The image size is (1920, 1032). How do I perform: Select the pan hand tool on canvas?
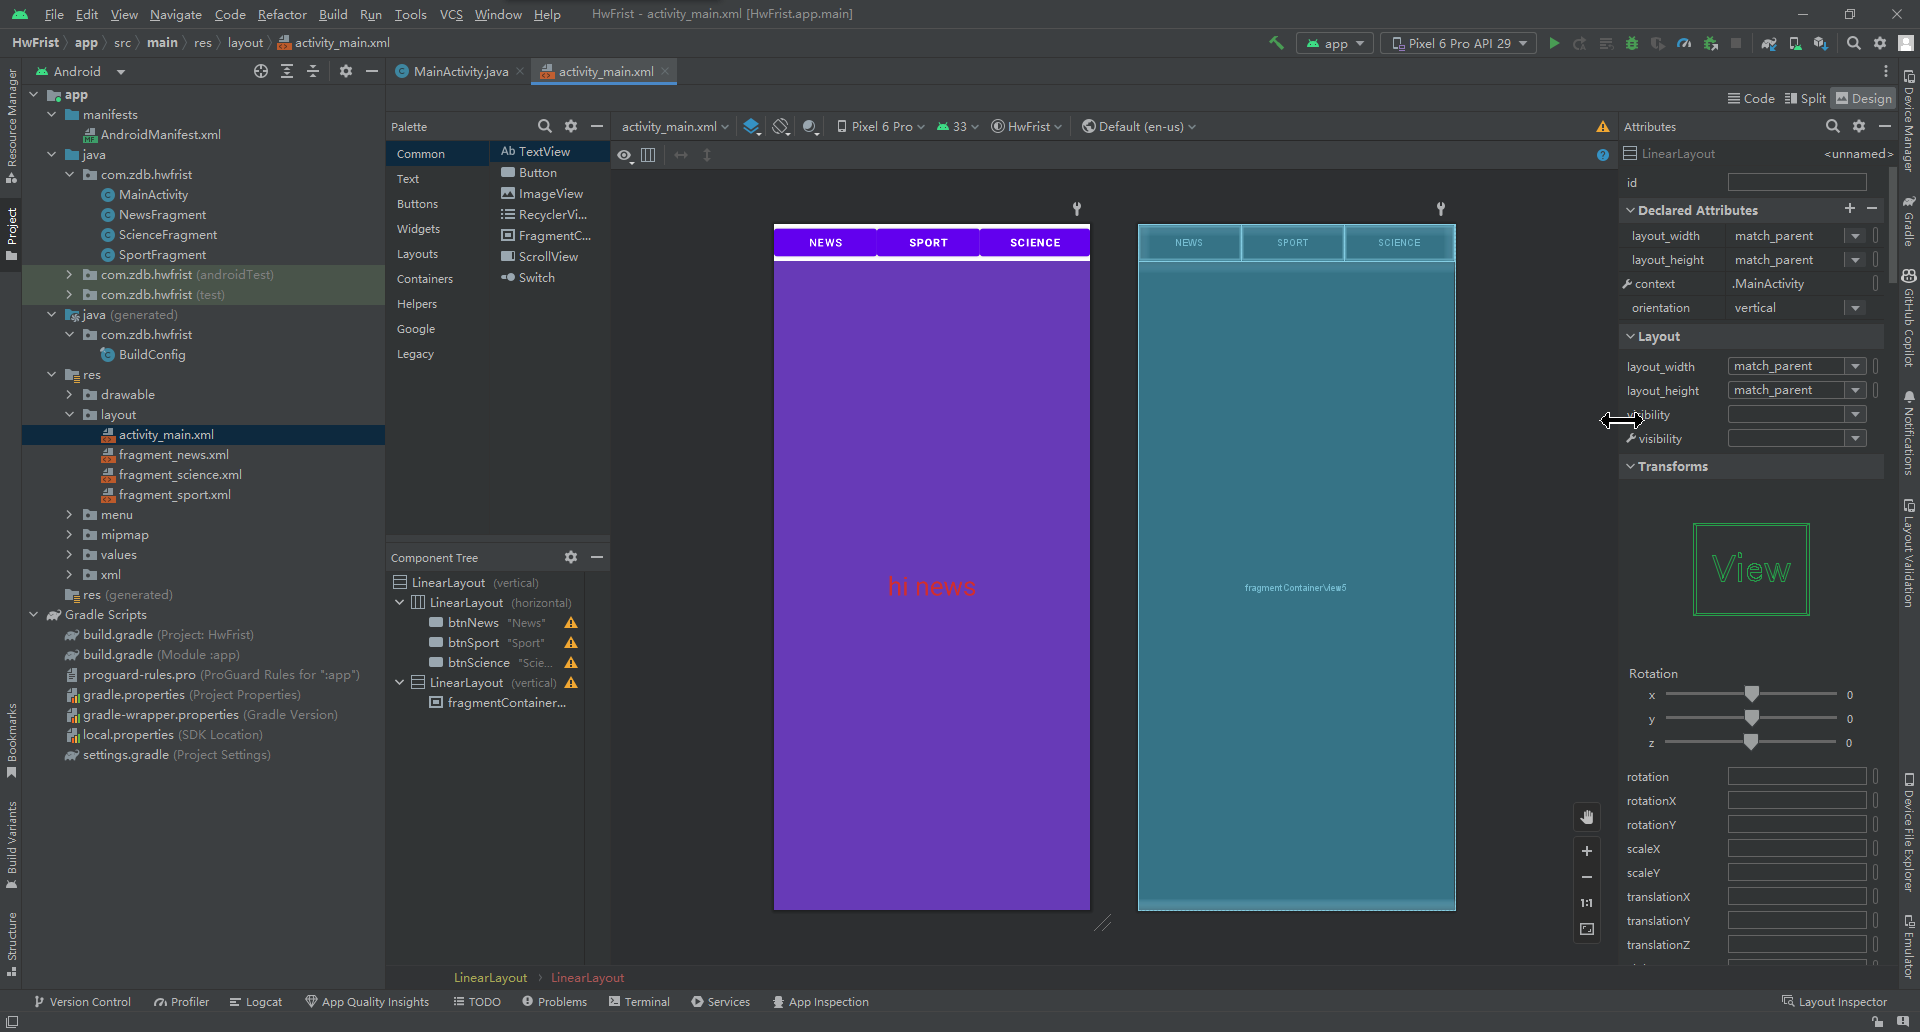pyautogui.click(x=1587, y=817)
